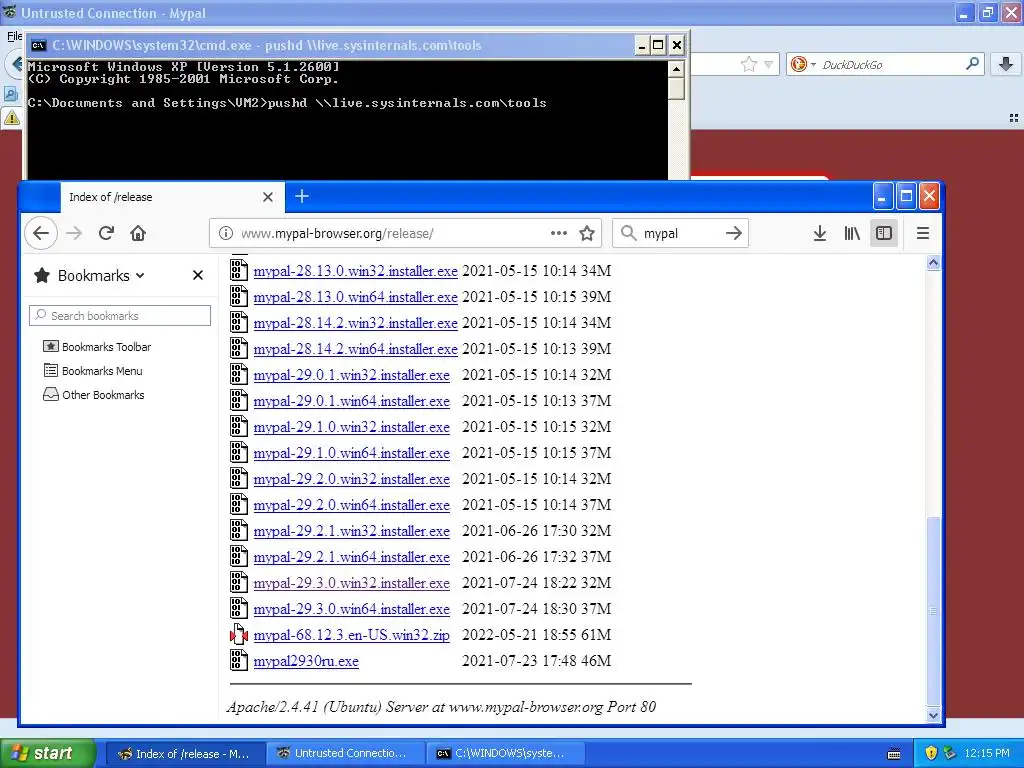Open the Library icon in toolbar

click(852, 233)
